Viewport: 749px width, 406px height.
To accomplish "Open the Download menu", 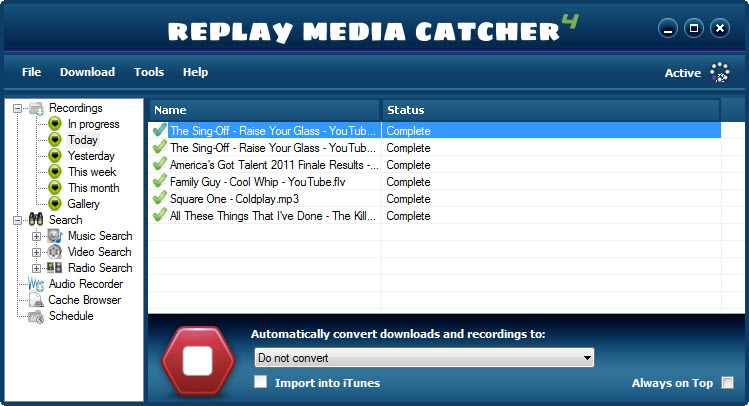I will (x=87, y=72).
